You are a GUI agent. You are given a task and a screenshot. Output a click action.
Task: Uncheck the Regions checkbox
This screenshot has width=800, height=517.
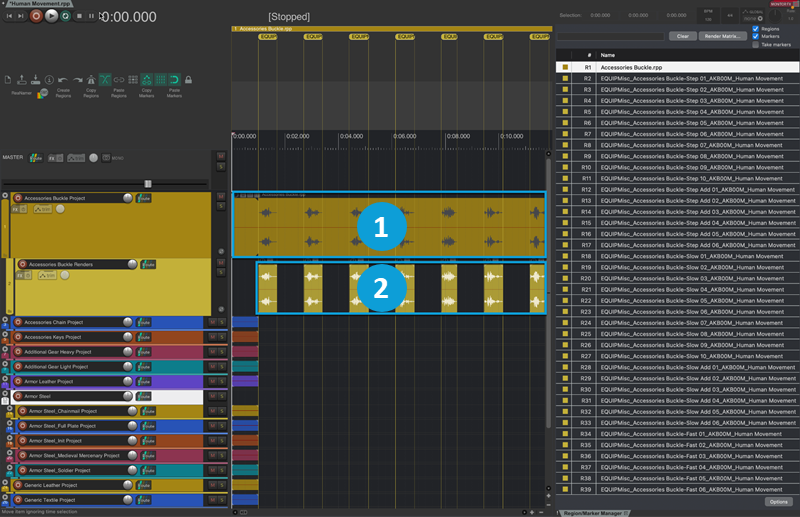click(x=755, y=29)
